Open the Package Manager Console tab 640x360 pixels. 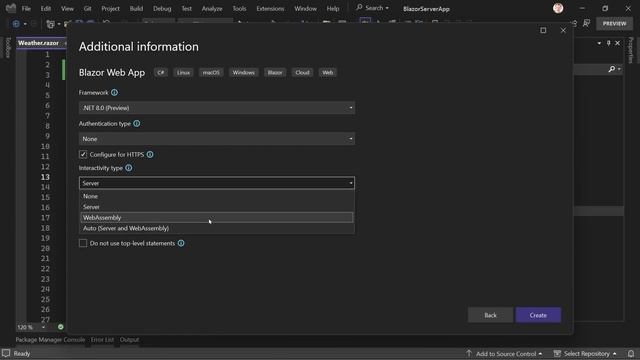[50, 340]
